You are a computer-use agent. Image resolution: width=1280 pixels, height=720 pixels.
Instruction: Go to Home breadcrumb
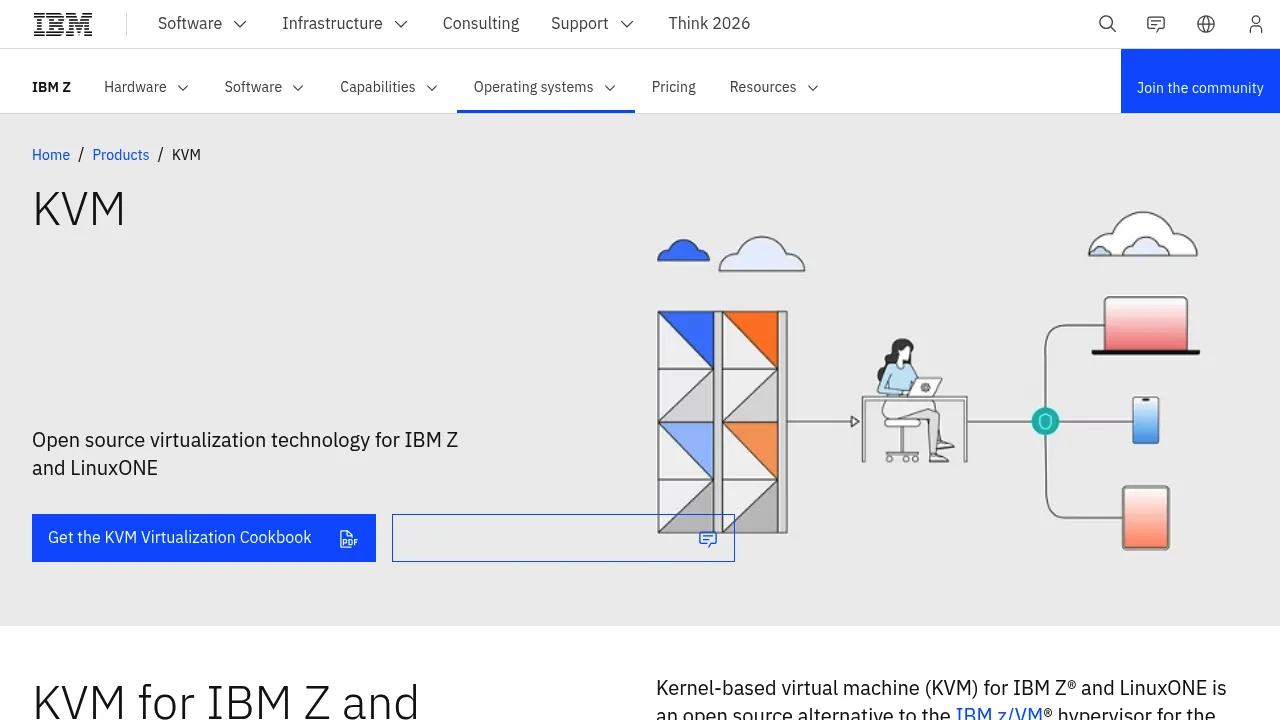coord(51,155)
